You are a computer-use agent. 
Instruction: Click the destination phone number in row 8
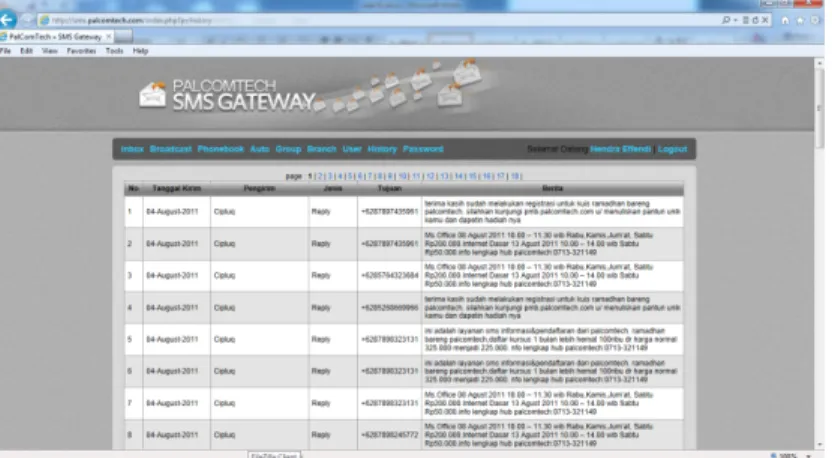389,435
